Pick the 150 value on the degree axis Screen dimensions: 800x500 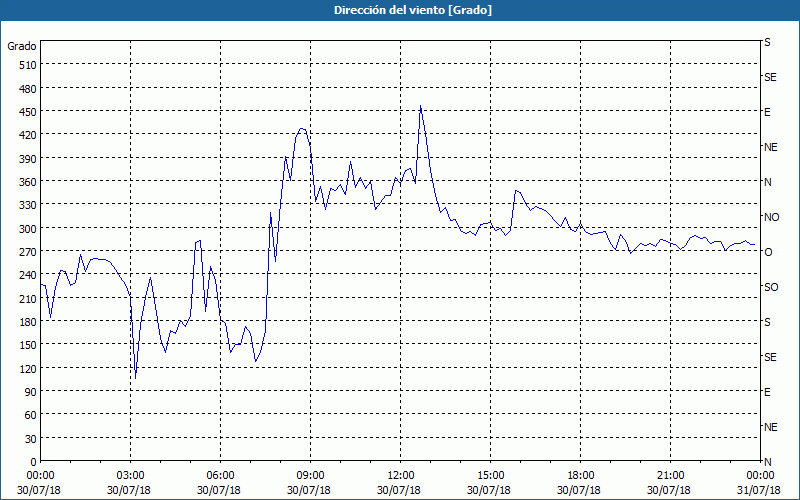coord(28,345)
